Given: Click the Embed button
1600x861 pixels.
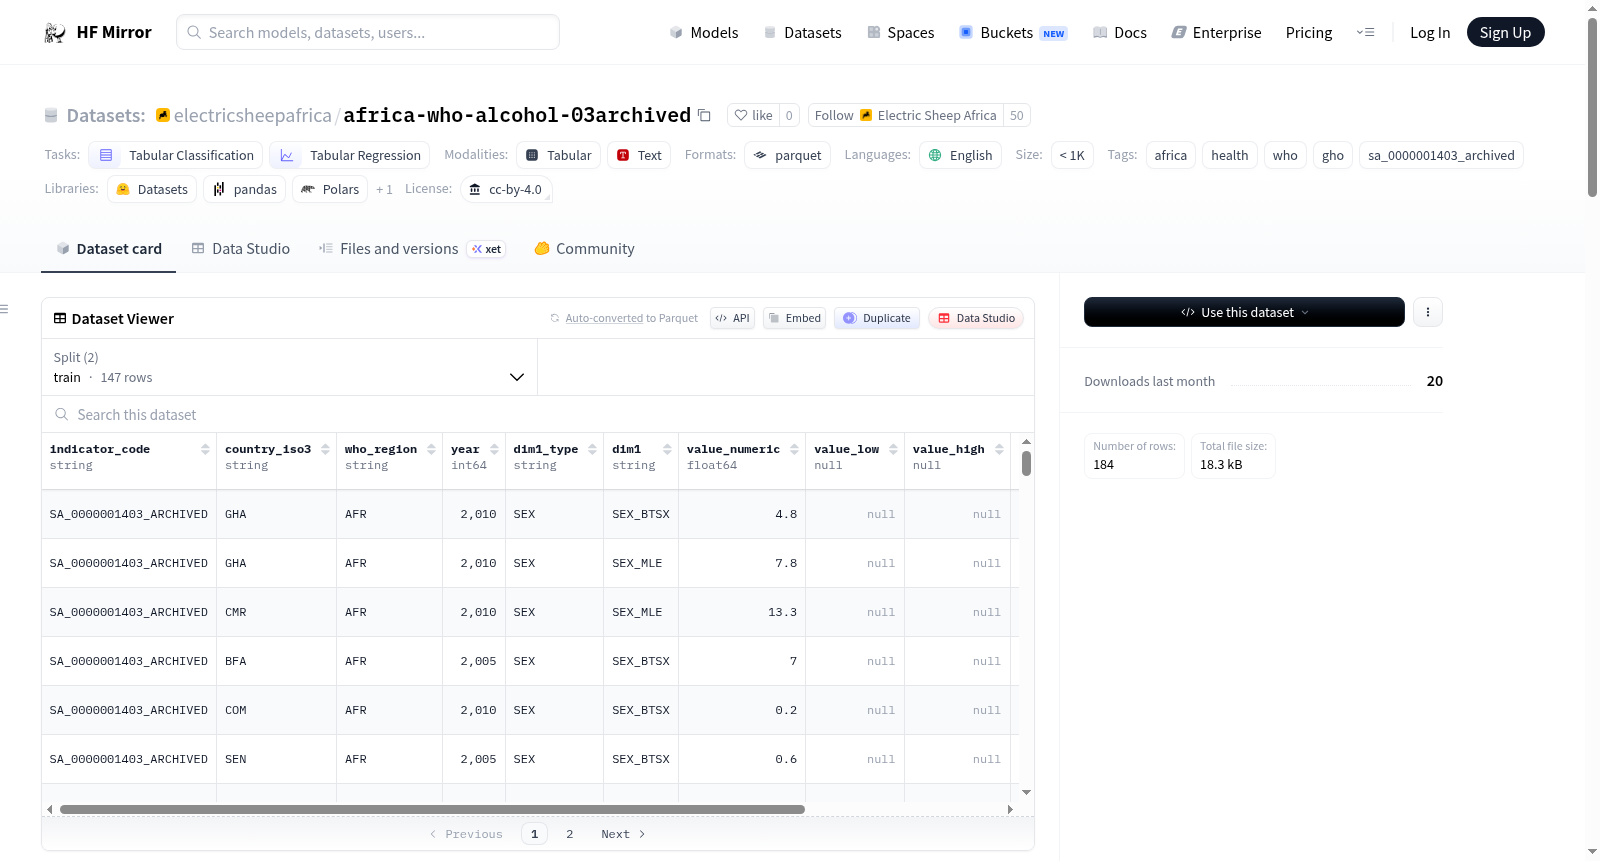Looking at the screenshot, I should coord(794,318).
